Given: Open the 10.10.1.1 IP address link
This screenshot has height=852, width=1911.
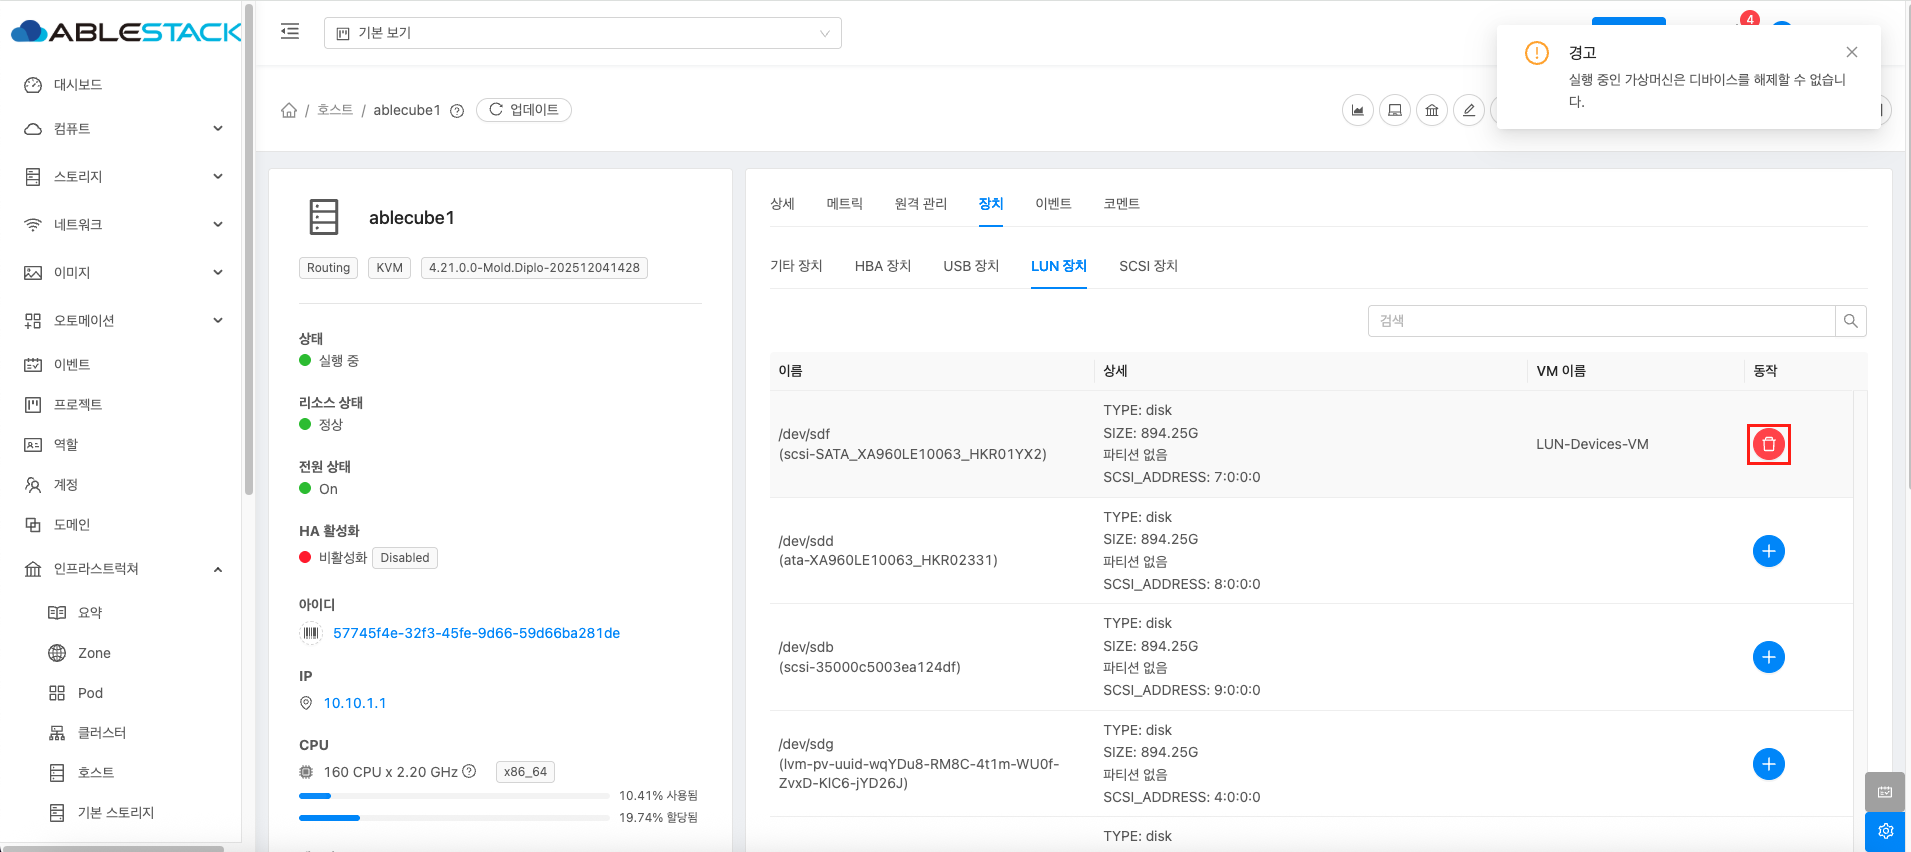Looking at the screenshot, I should [x=355, y=703].
